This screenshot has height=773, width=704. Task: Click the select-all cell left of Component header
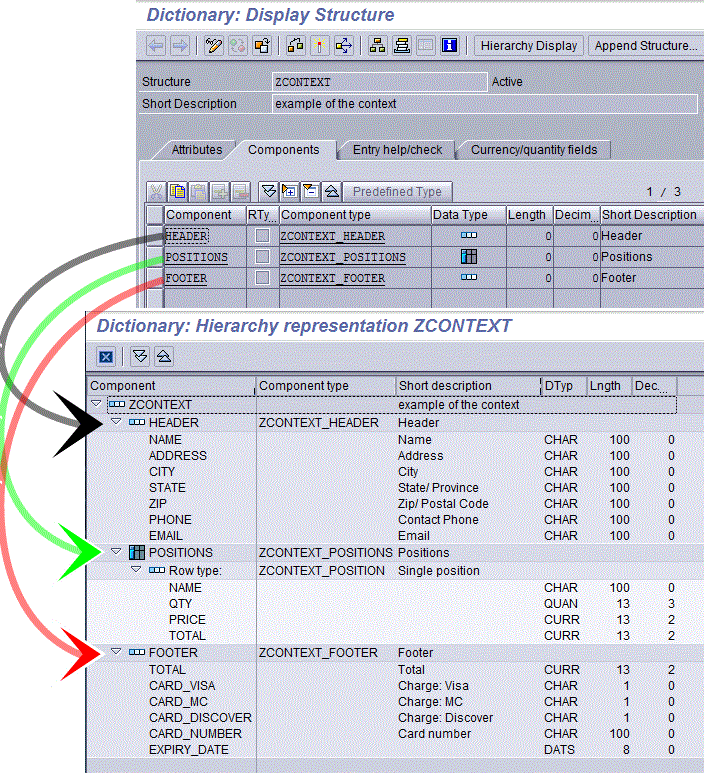(x=154, y=215)
